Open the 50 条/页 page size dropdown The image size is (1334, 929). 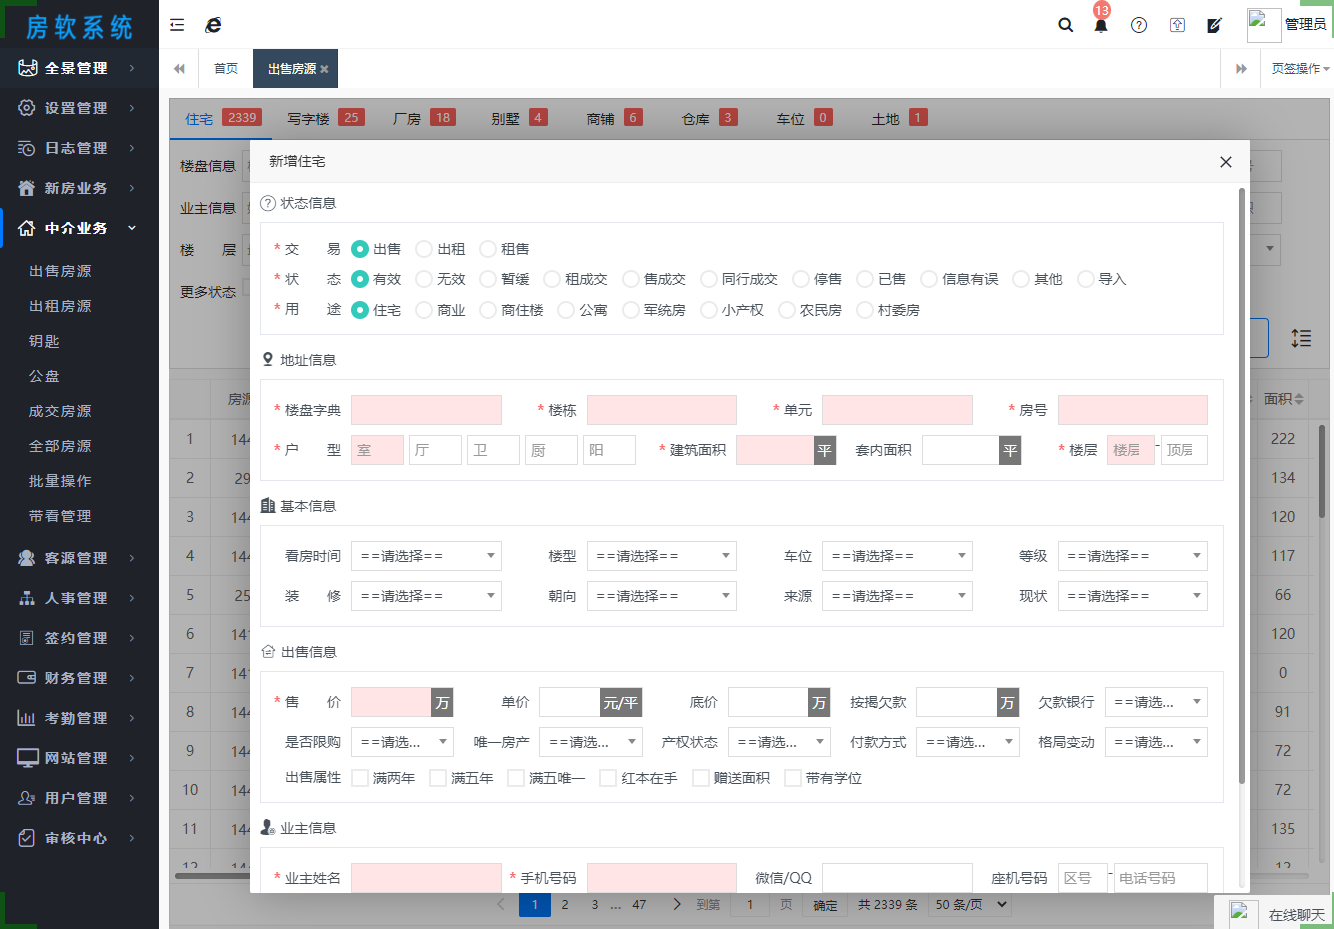point(970,905)
